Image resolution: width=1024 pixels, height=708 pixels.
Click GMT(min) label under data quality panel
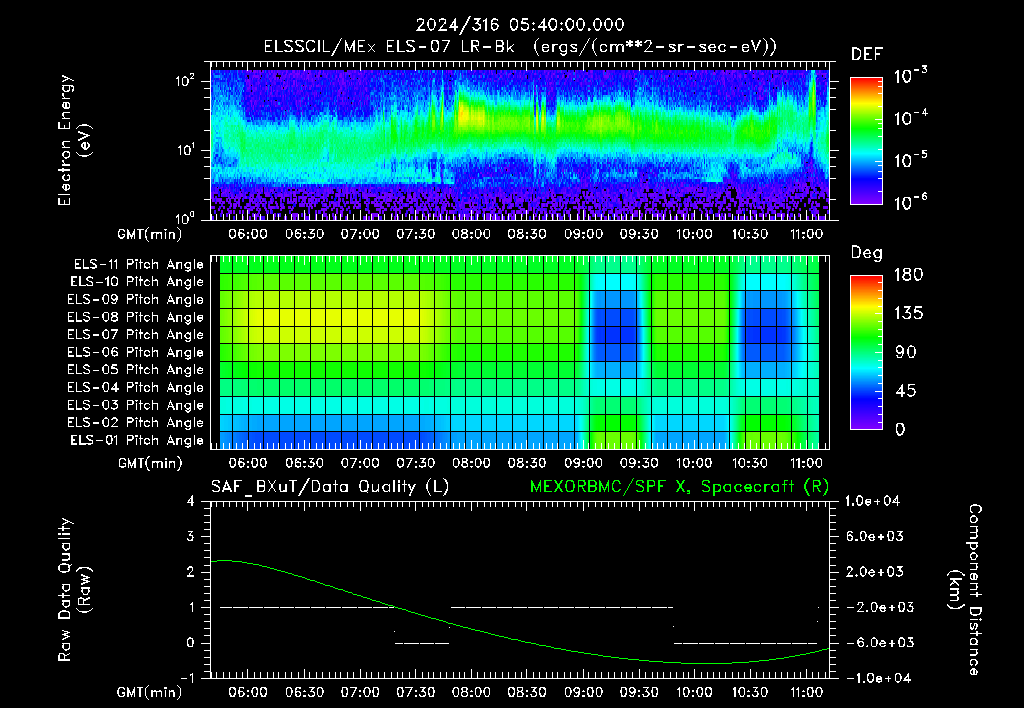[150, 692]
